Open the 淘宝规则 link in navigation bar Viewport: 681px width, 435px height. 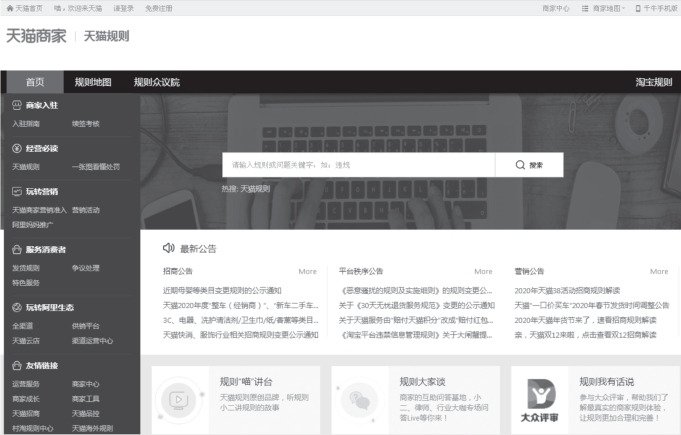pyautogui.click(x=653, y=82)
